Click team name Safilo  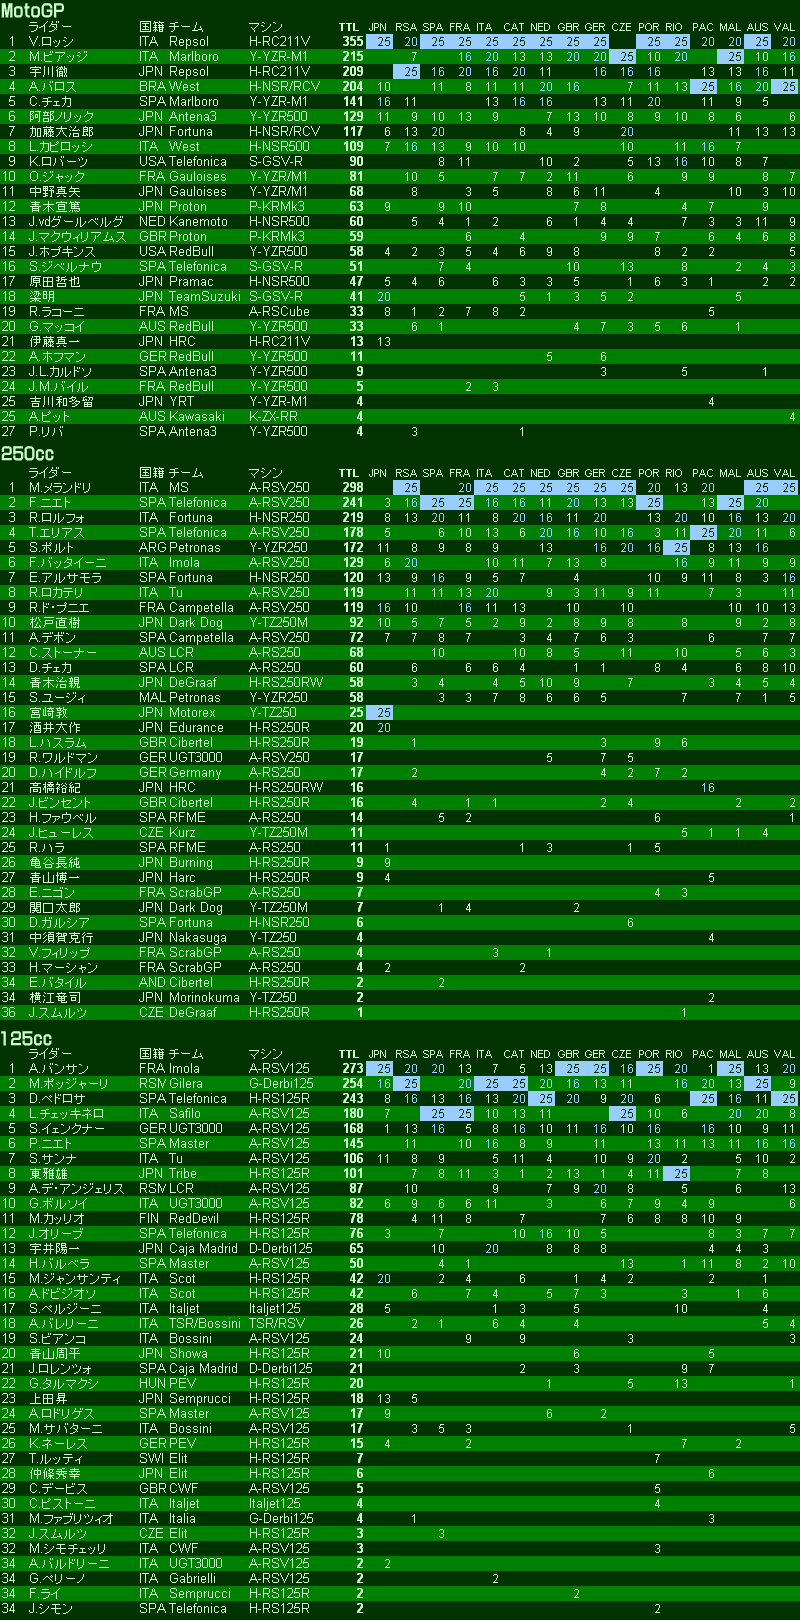[x=185, y=1114]
